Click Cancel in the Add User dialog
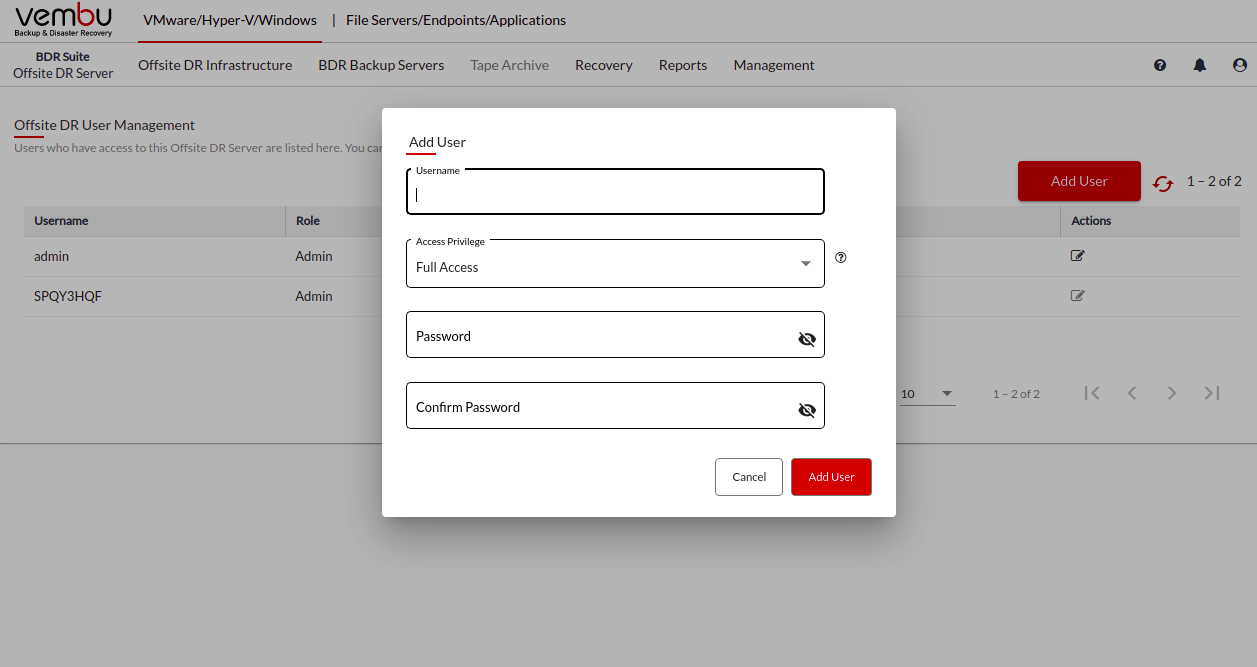This screenshot has height=667, width=1257. point(749,477)
